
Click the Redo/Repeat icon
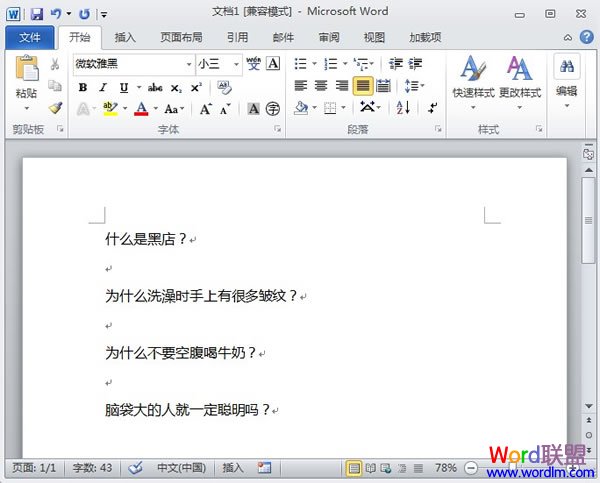[84, 14]
